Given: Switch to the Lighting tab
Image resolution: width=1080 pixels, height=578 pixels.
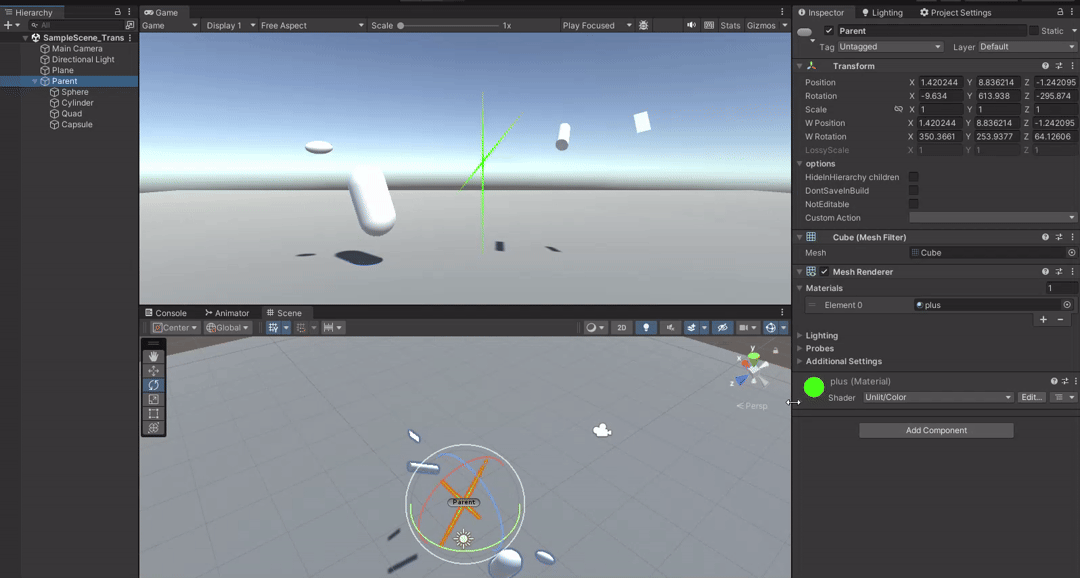Looking at the screenshot, I should (882, 12).
